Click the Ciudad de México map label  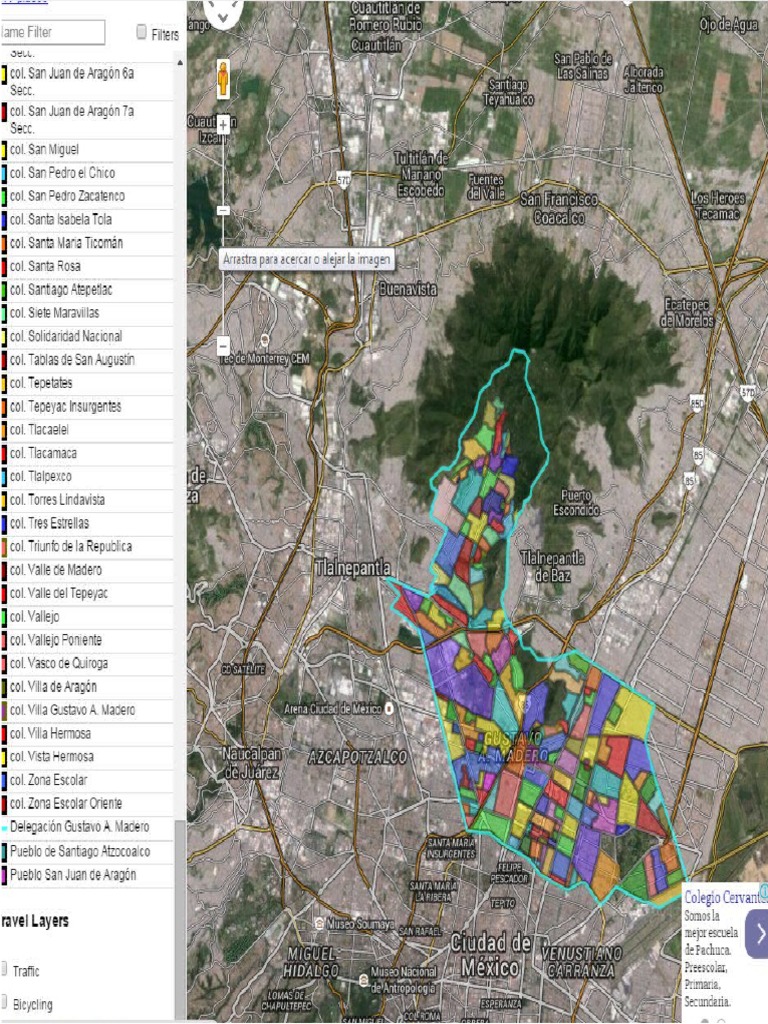[x=490, y=955]
